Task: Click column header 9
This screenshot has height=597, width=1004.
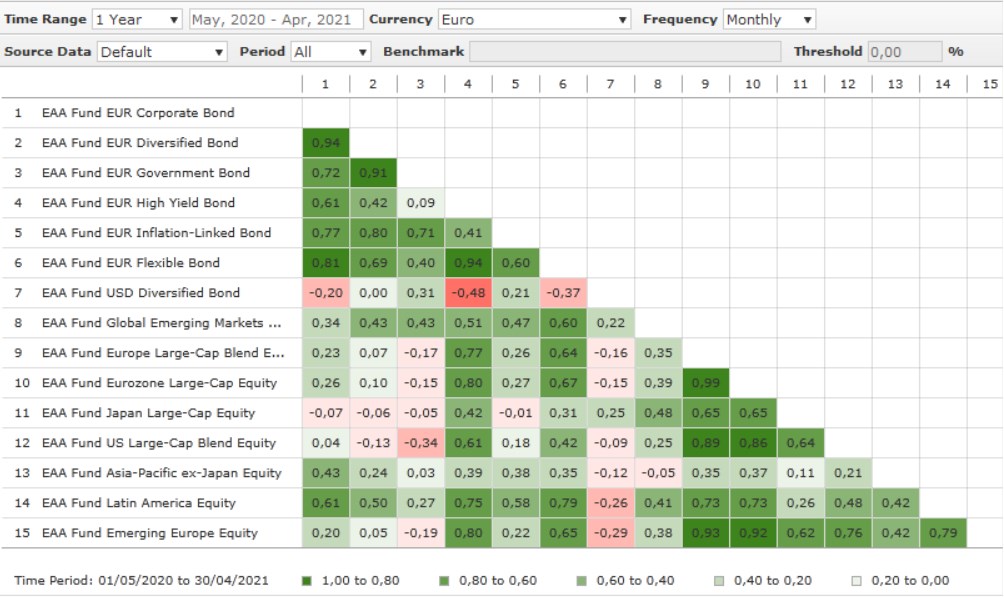Action: (x=705, y=85)
